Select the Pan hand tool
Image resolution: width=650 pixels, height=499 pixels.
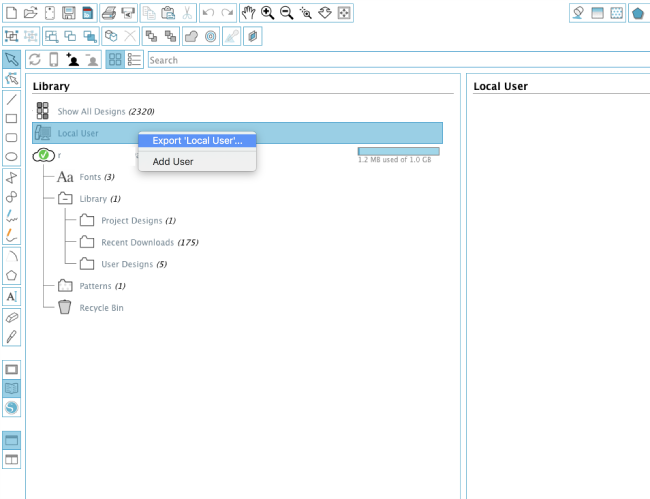pos(248,13)
